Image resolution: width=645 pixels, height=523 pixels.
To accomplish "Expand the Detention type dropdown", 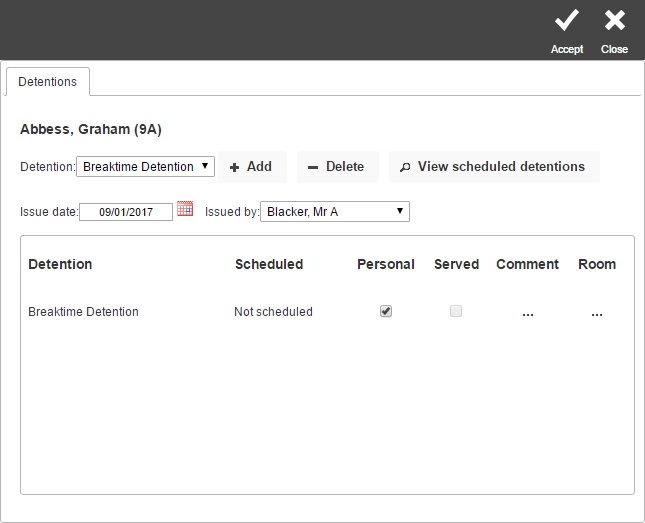I will coord(145,167).
